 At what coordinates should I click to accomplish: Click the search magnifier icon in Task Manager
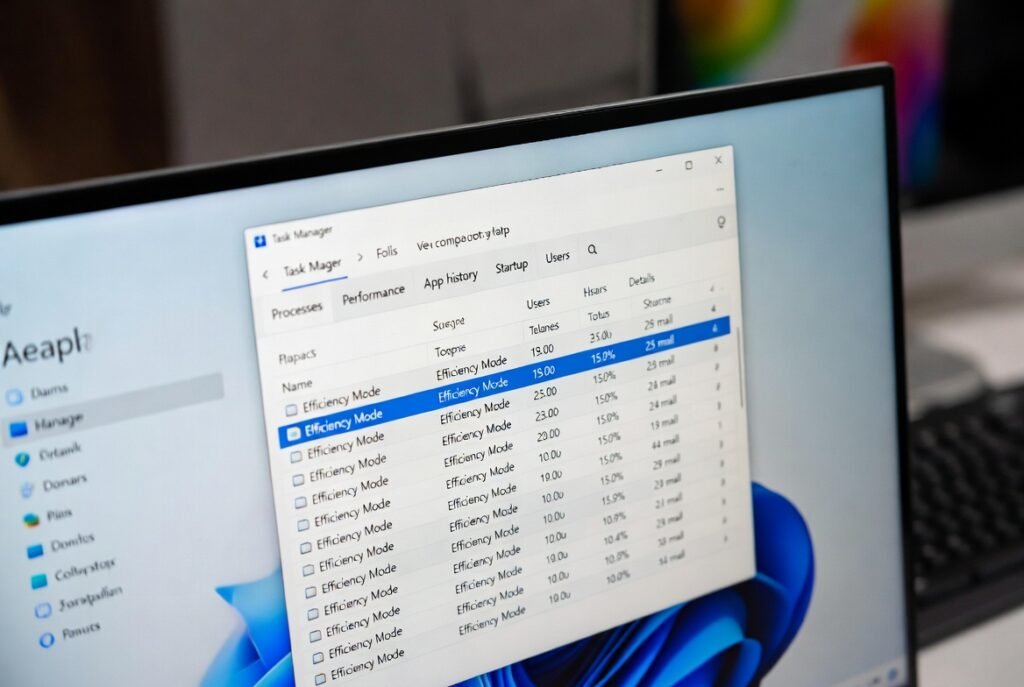[592, 250]
